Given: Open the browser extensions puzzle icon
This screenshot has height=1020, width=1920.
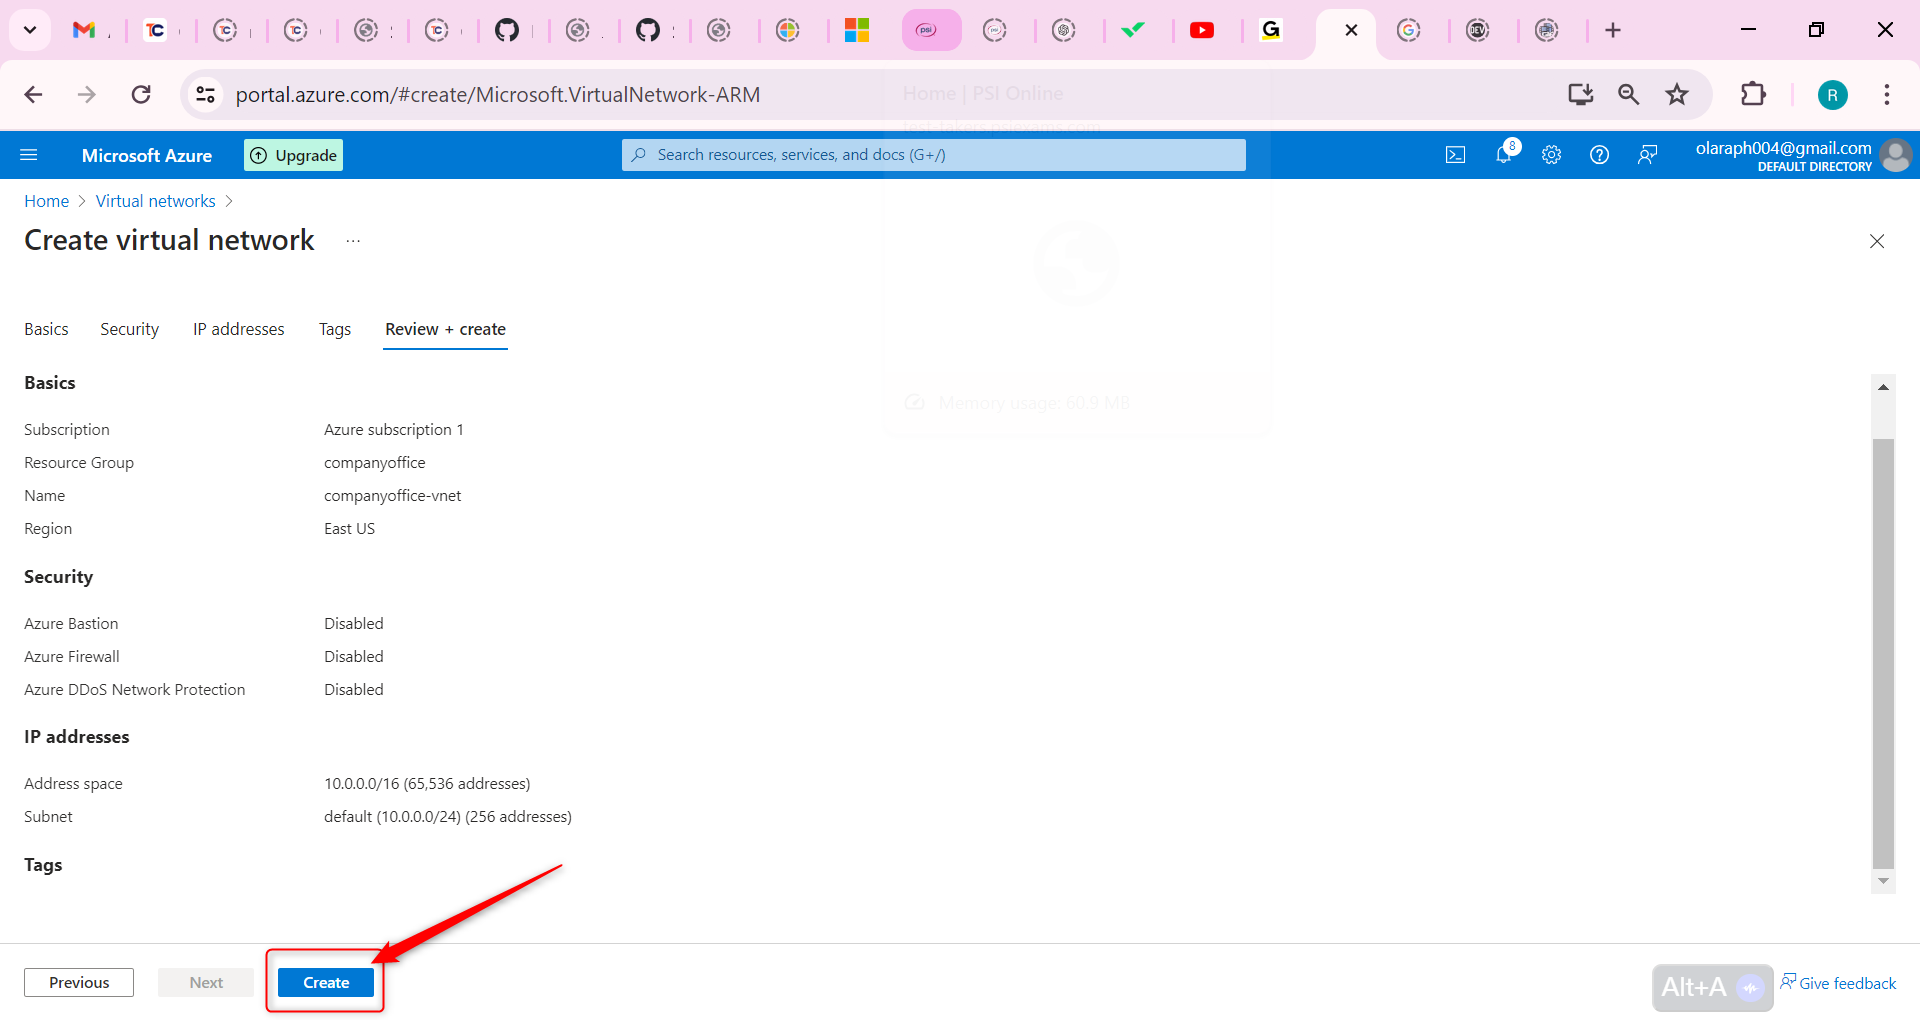Looking at the screenshot, I should pyautogui.click(x=1753, y=95).
